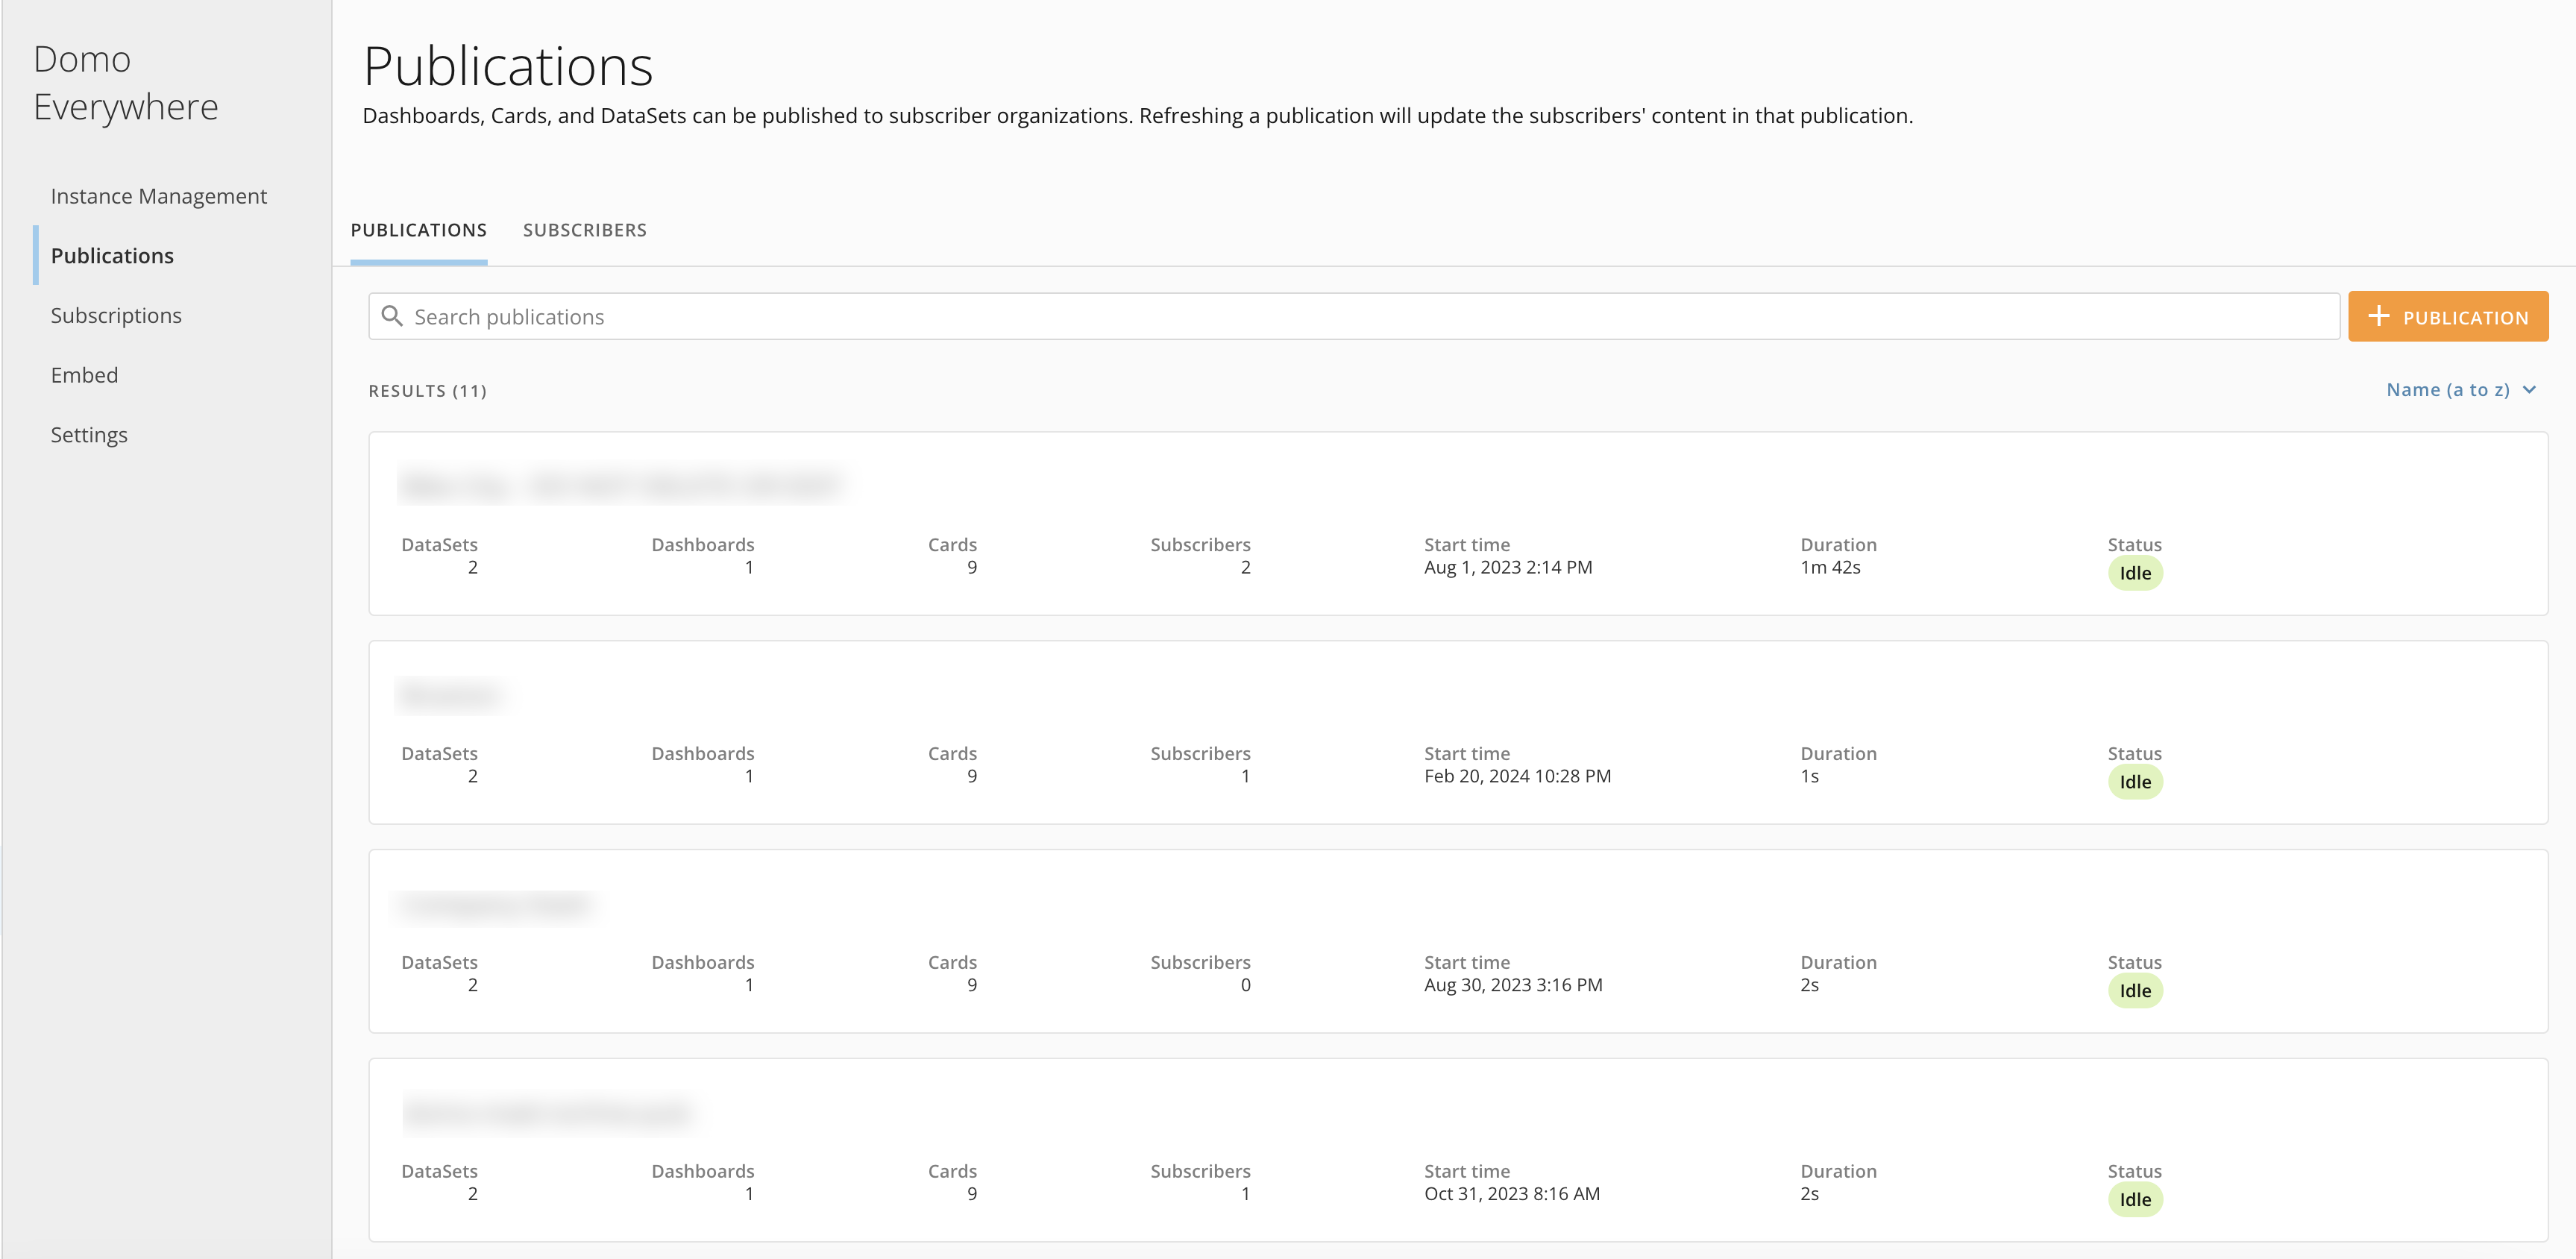2576x1259 pixels.
Task: Open the publication started Oct 31, 2023 8:16 AM
Action: [x=1458, y=1150]
